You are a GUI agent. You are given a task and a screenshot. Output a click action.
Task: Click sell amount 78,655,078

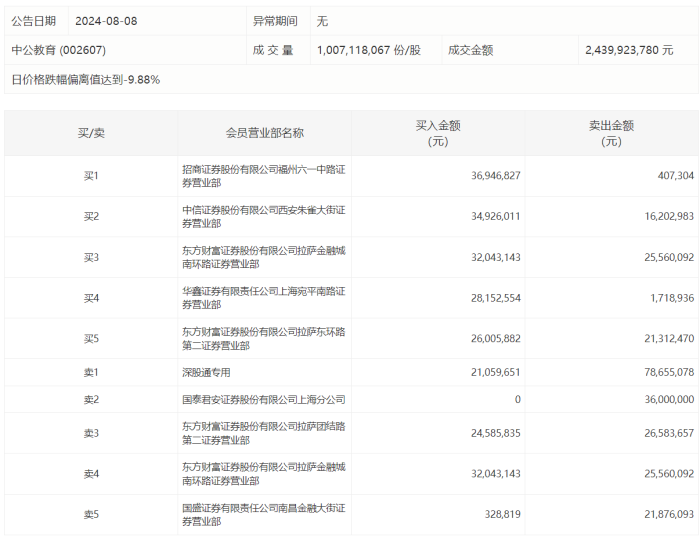669,372
